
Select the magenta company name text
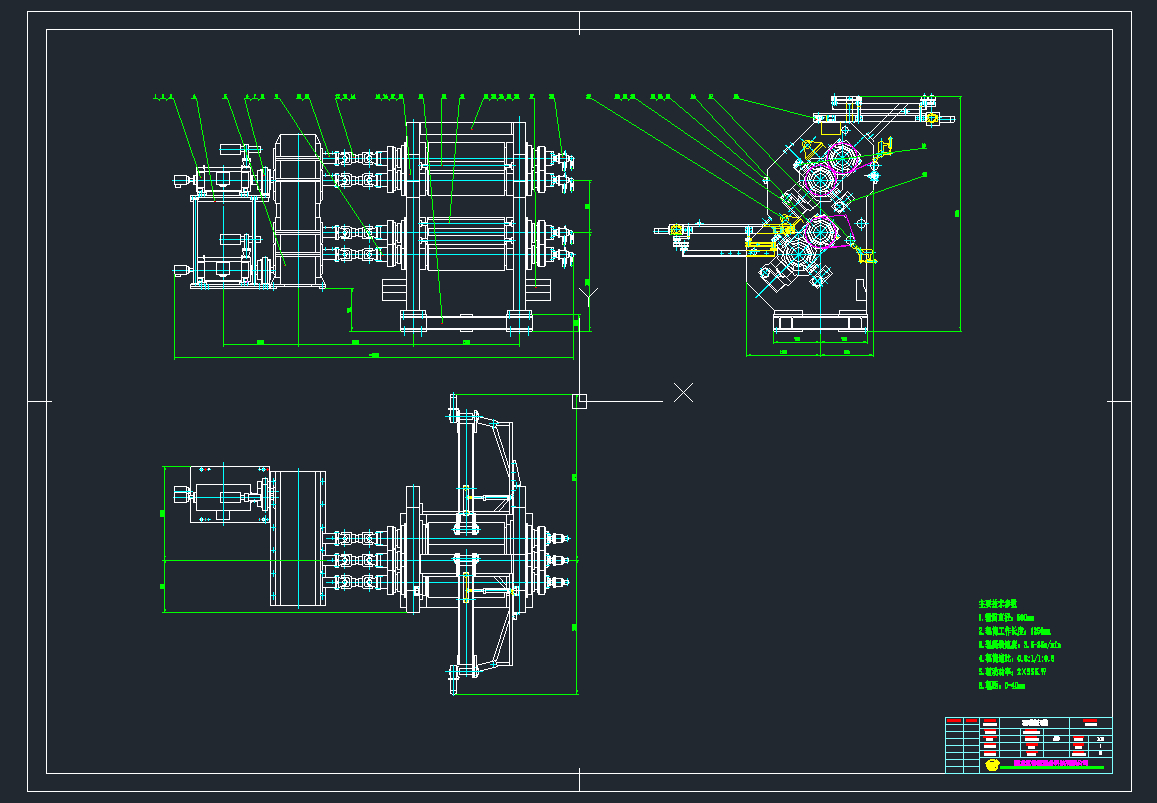point(1050,761)
